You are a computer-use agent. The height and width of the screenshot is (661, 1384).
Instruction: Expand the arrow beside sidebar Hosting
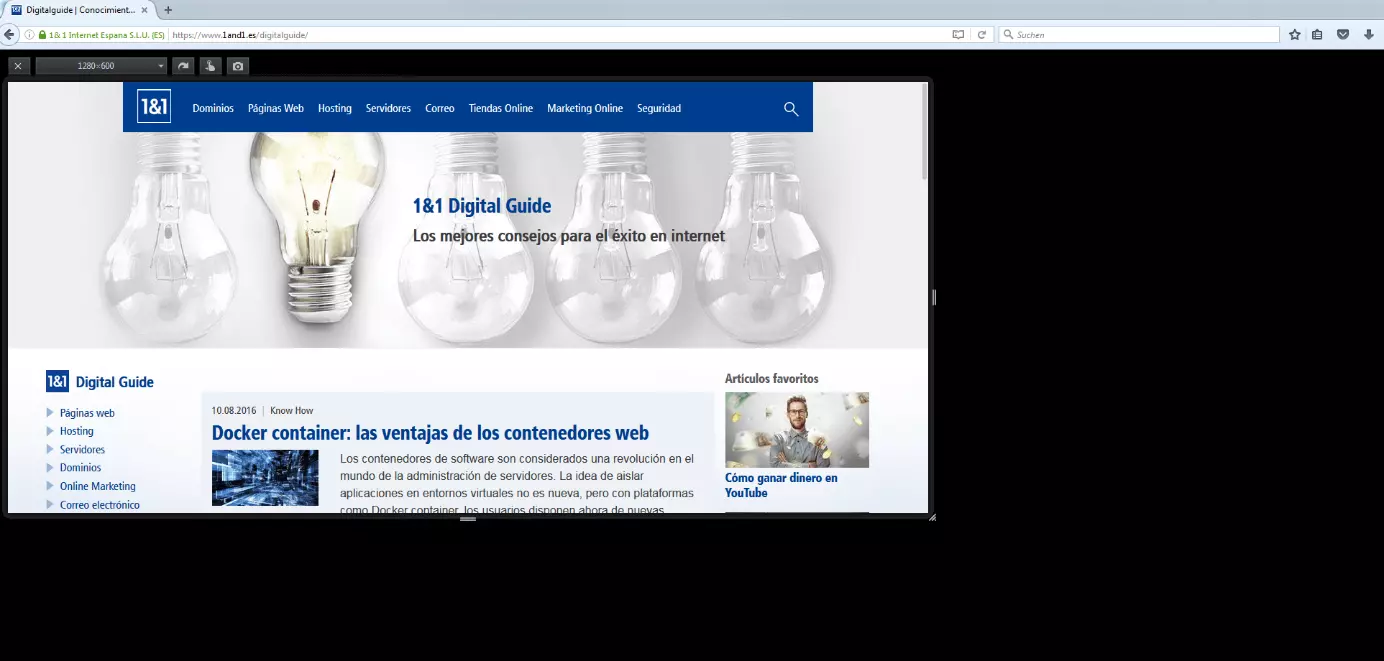pos(50,431)
